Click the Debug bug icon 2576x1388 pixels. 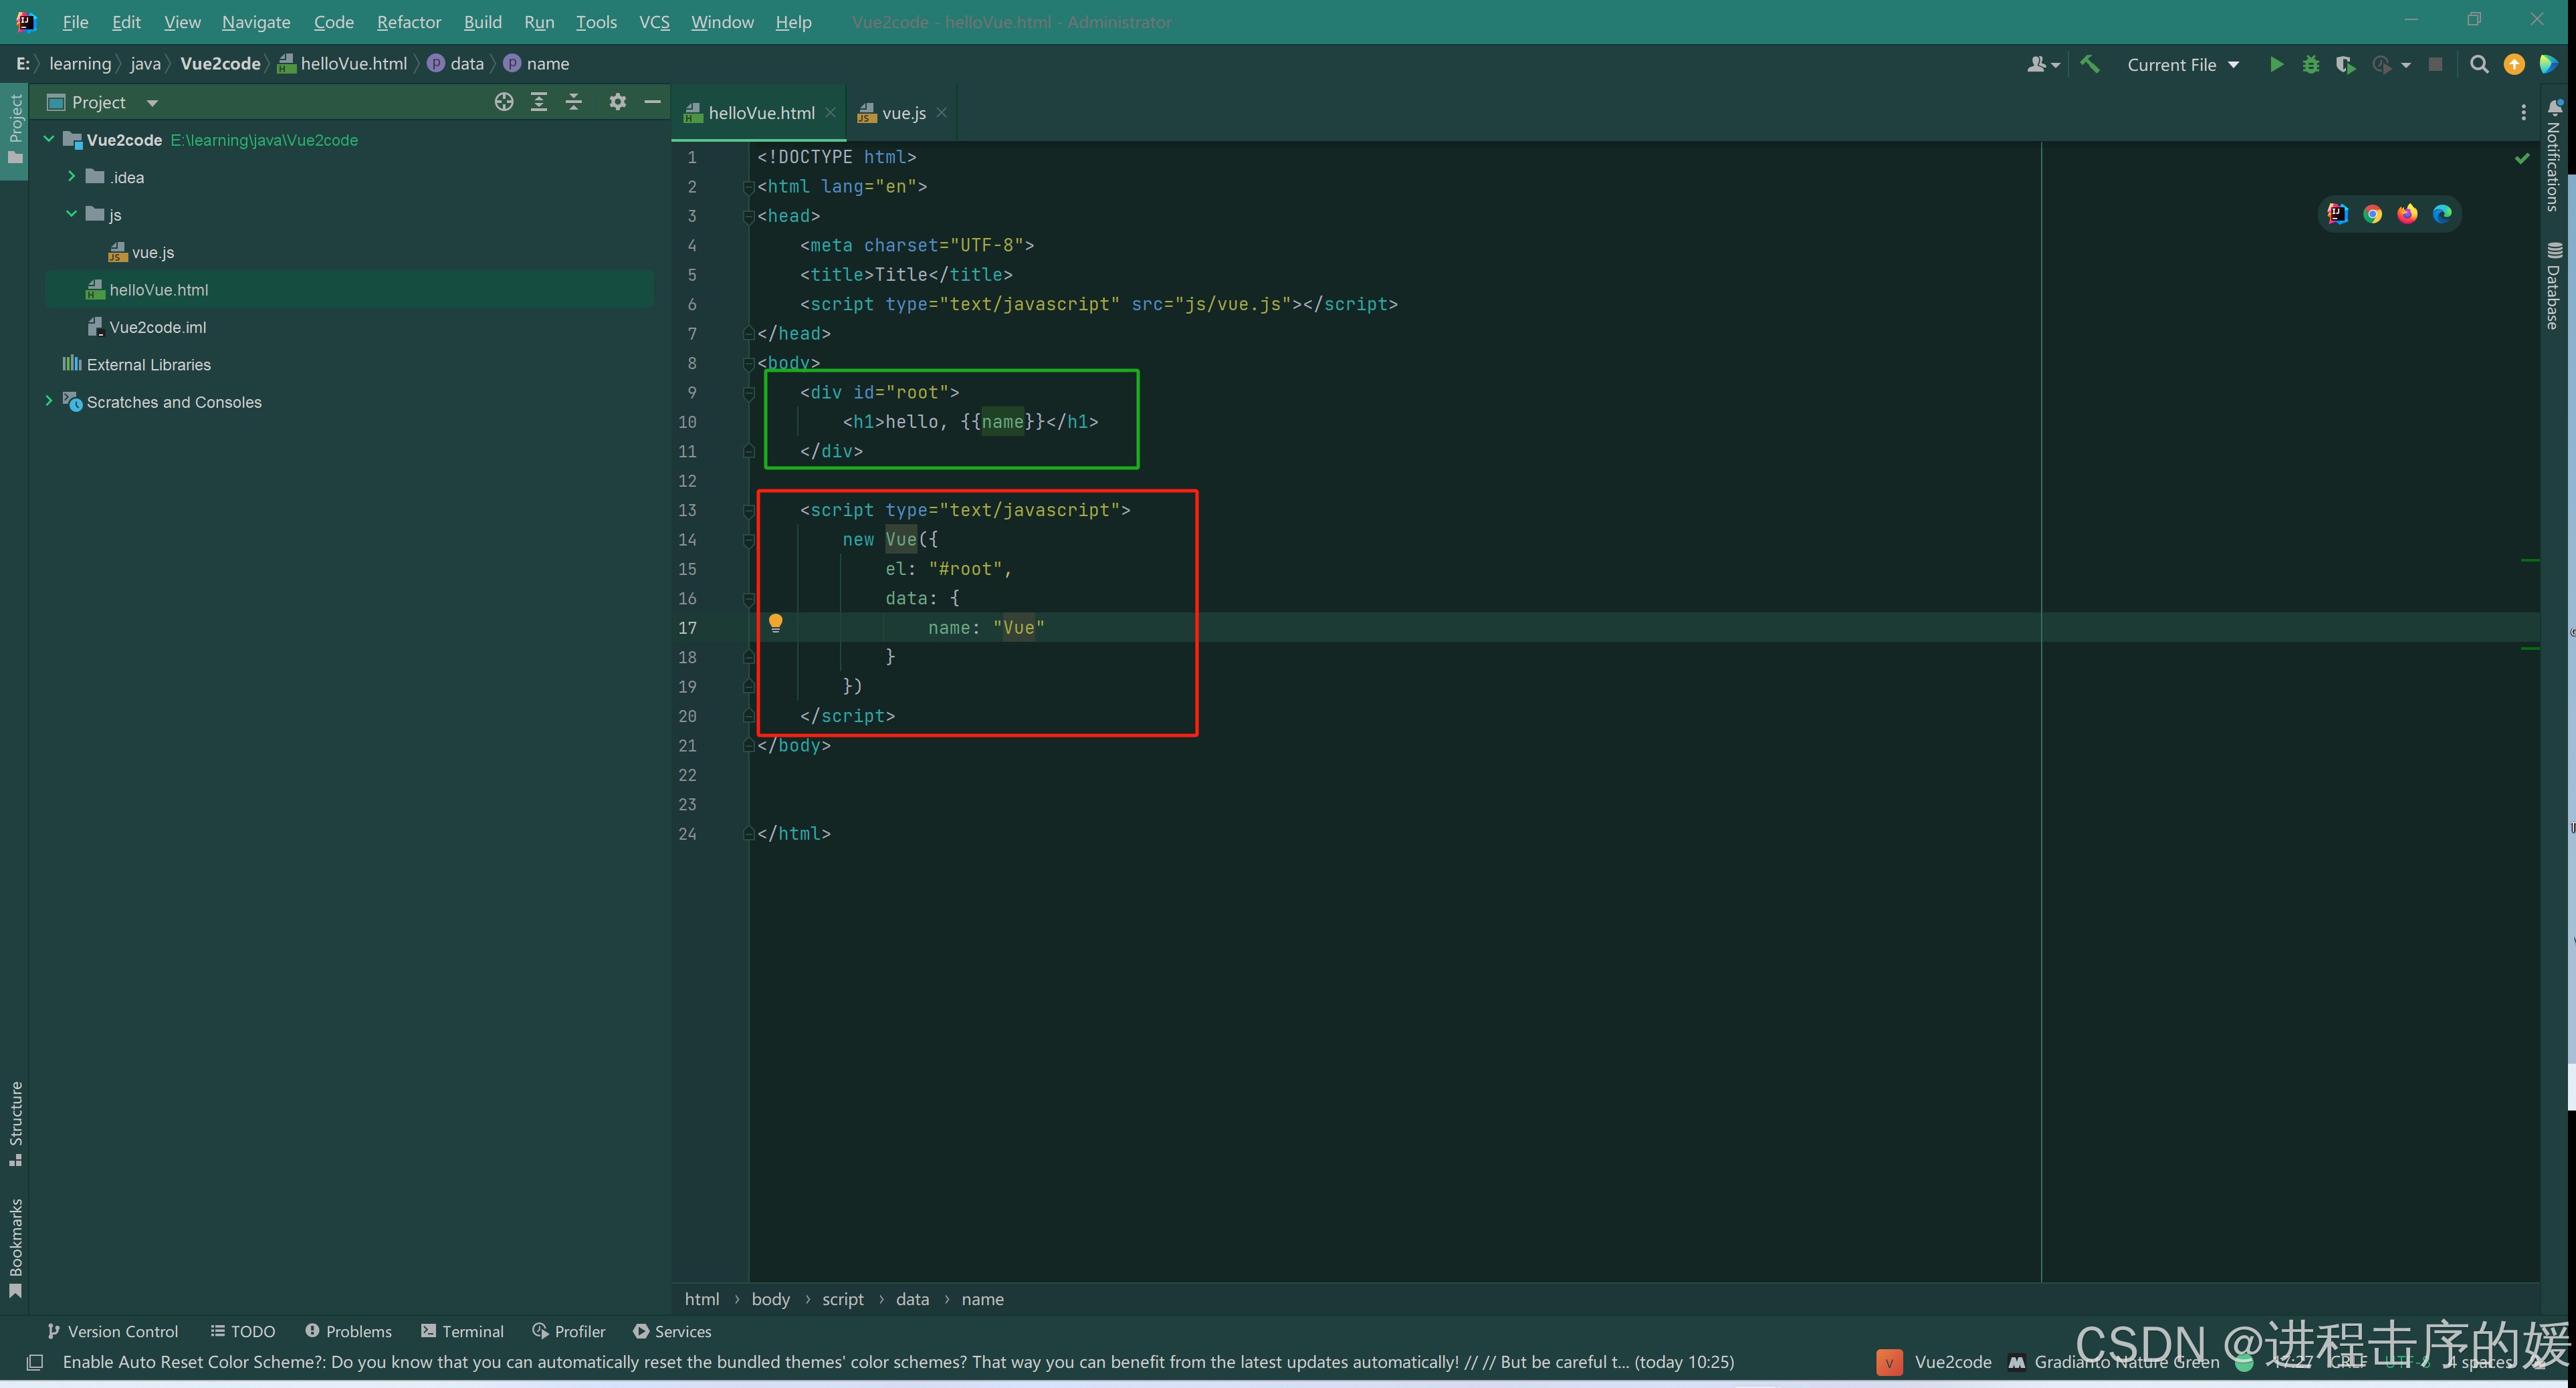coord(2310,65)
